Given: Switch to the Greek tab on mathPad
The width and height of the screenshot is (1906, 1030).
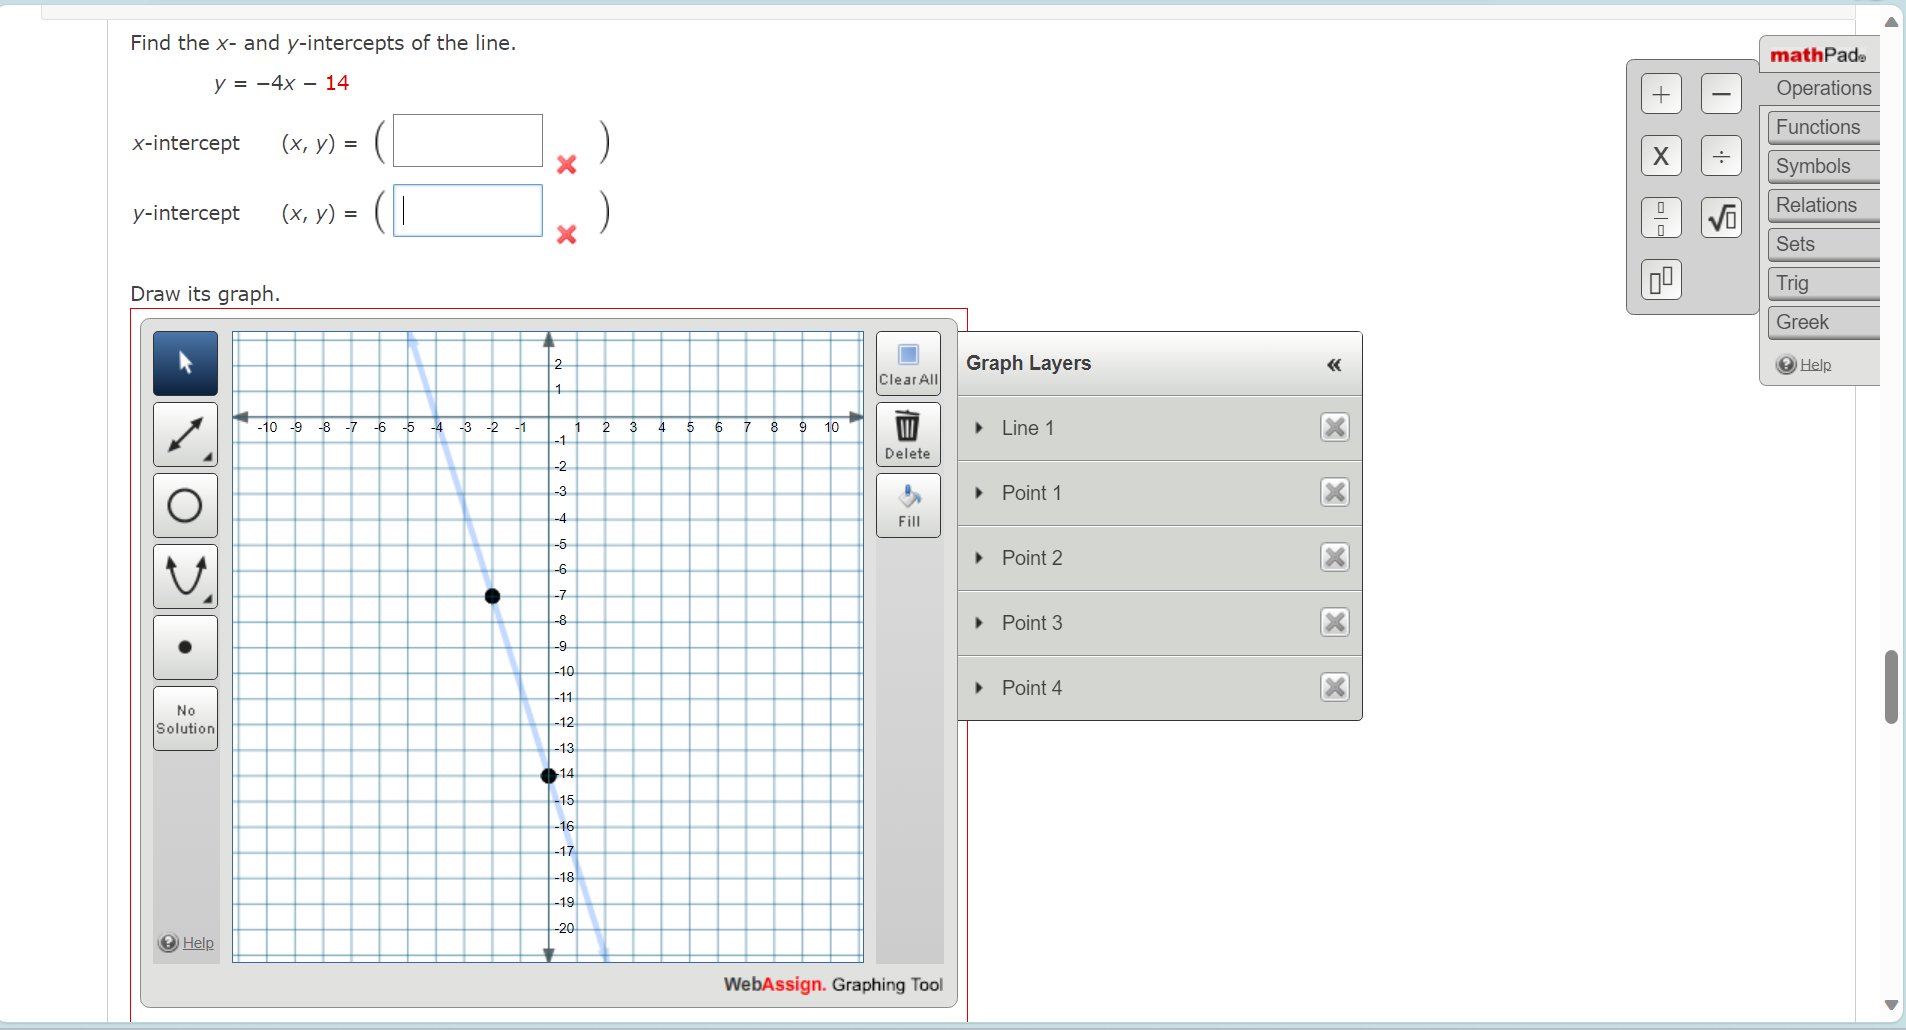Looking at the screenshot, I should pos(1803,321).
